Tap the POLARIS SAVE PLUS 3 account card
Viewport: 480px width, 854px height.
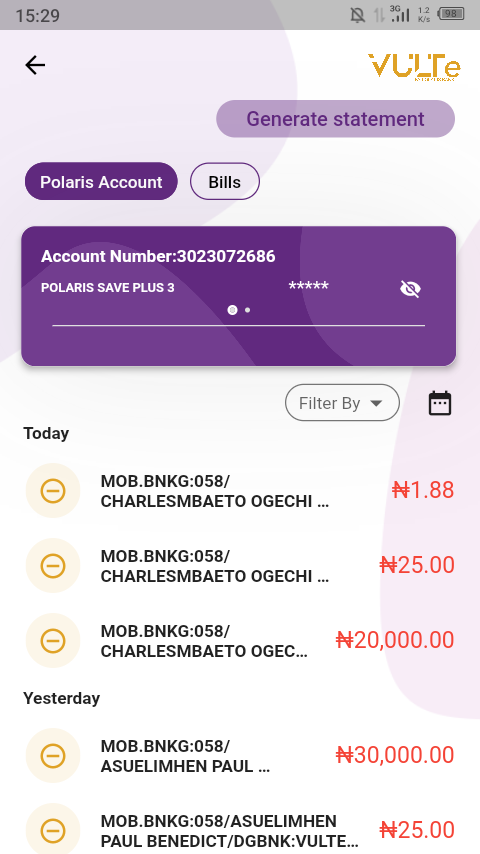pos(239,296)
